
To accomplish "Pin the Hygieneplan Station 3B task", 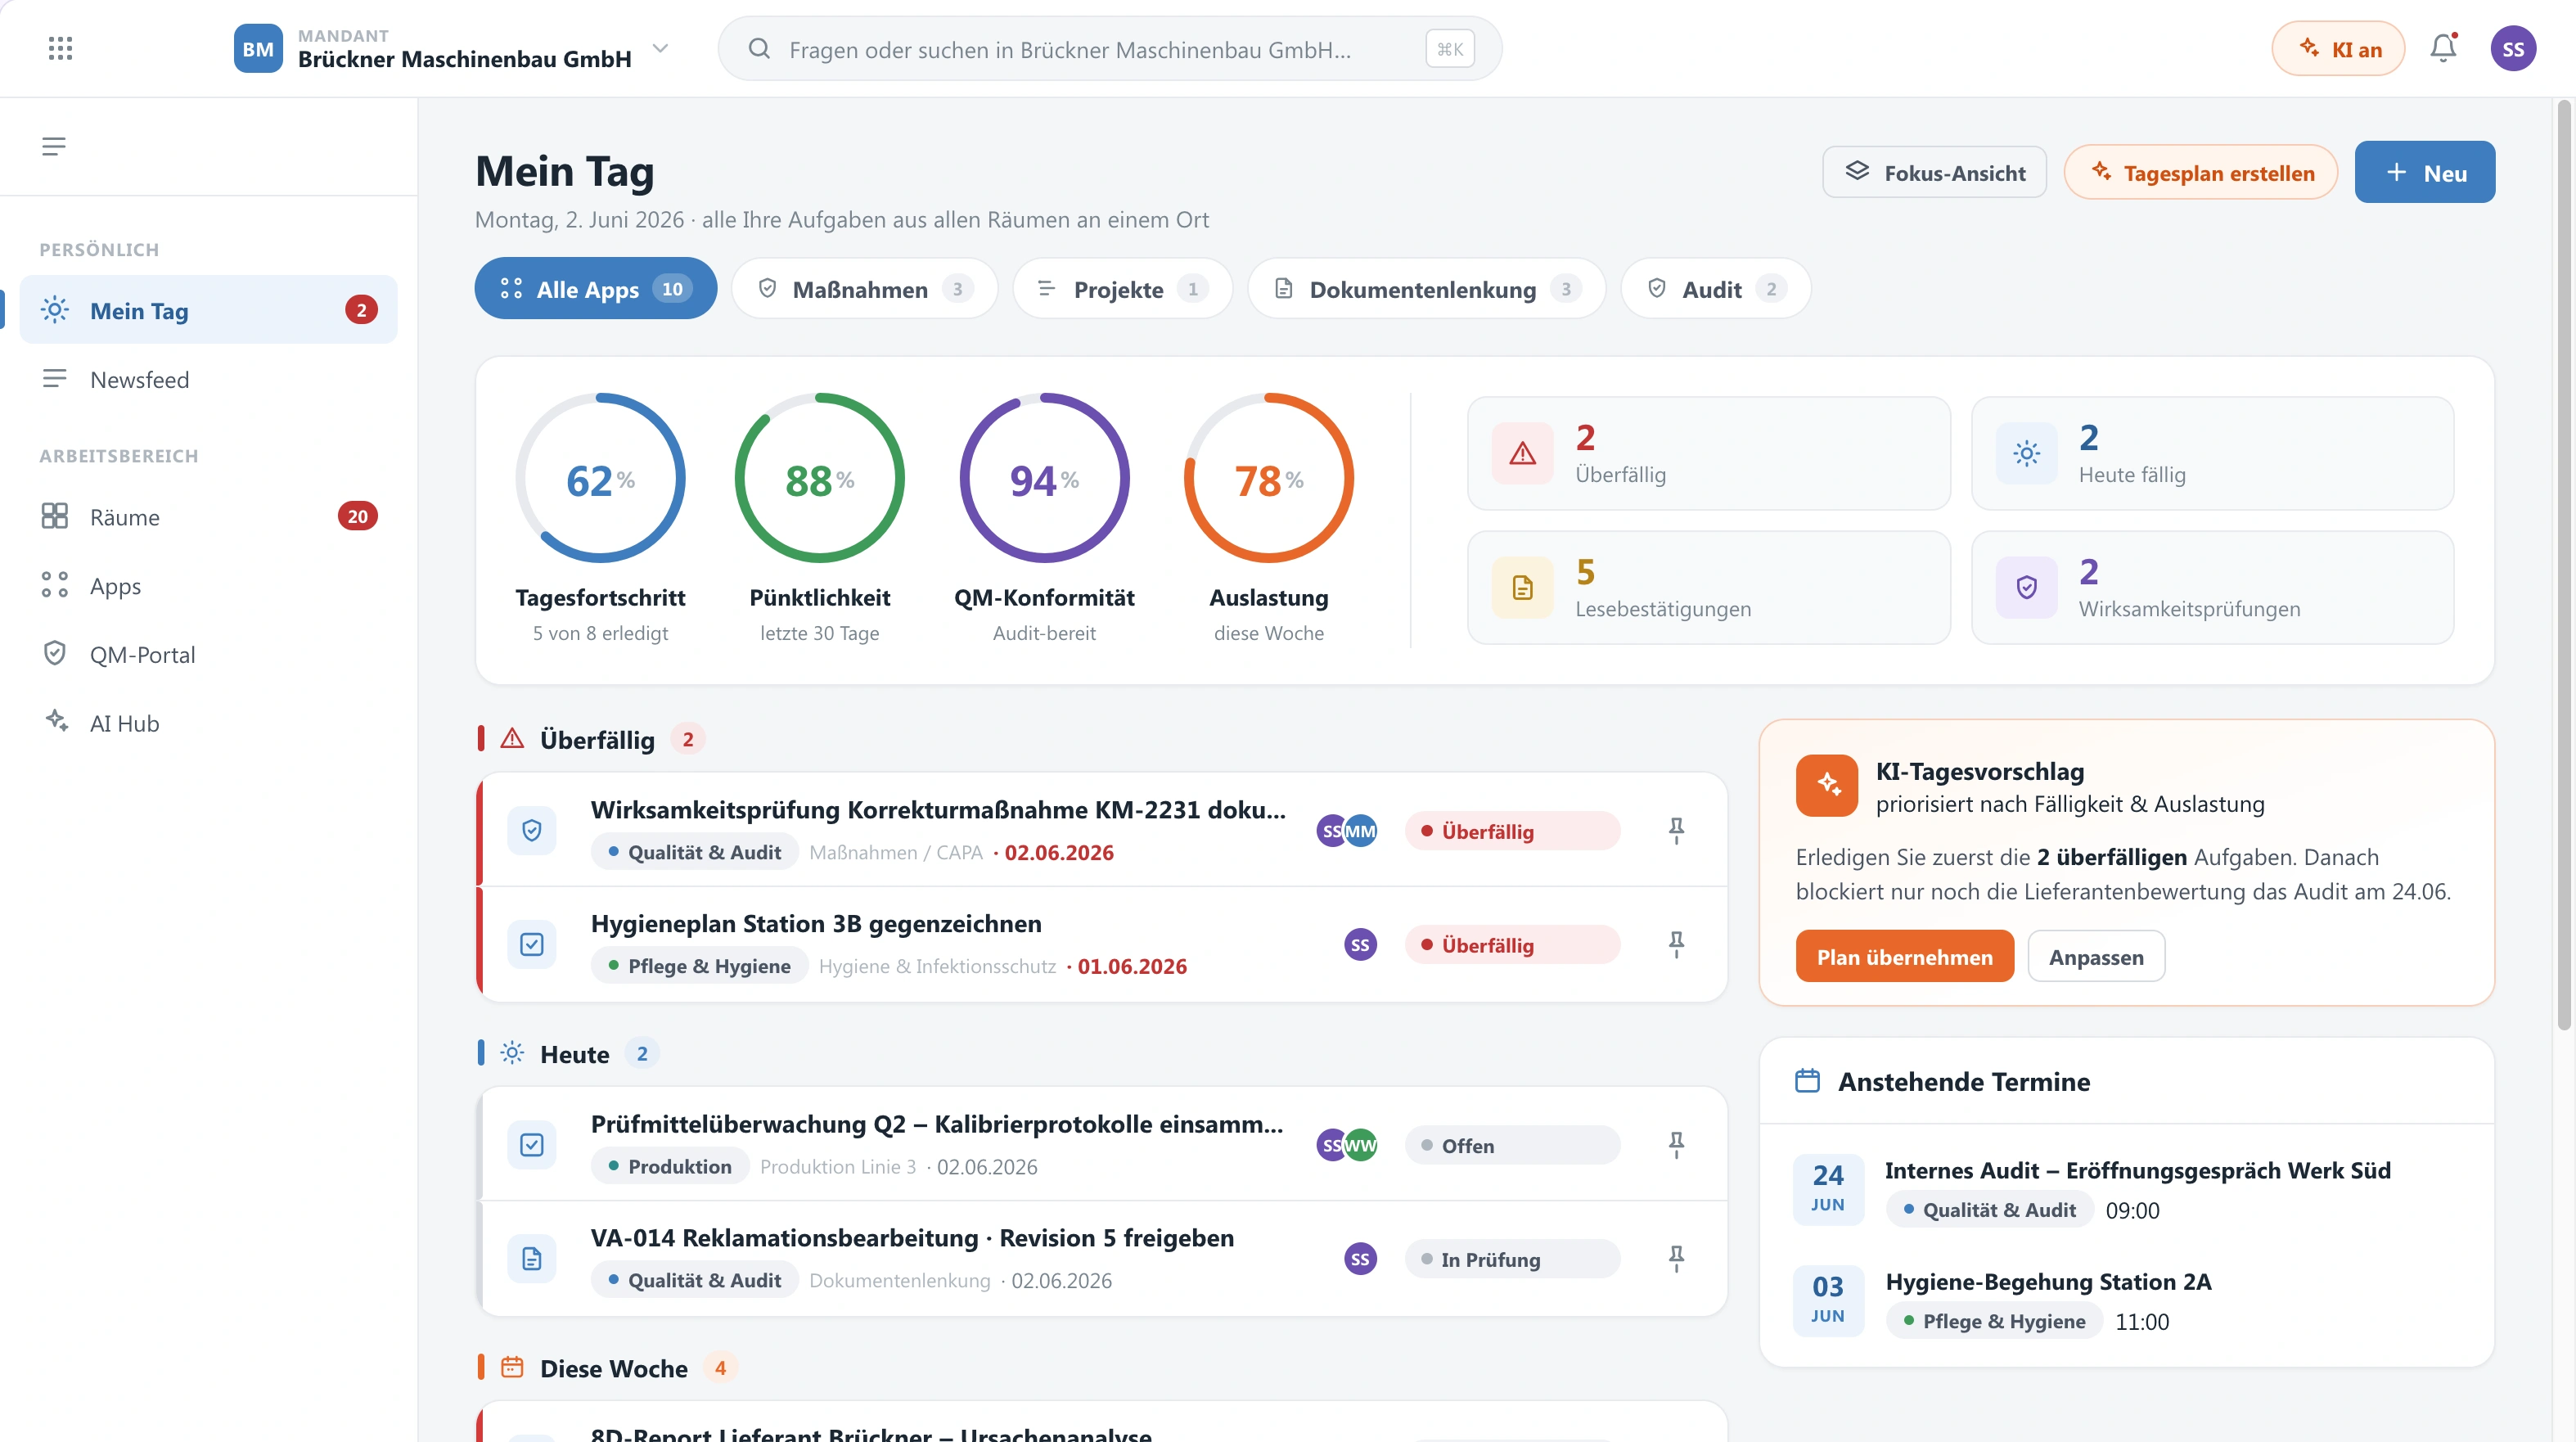I will tap(1677, 944).
